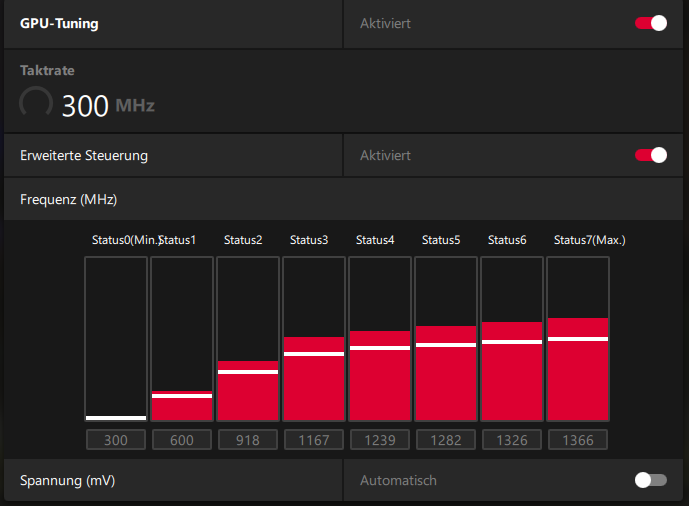Disable the Erweiterte Steuerung switch
This screenshot has height=506, width=689.
(x=651, y=155)
